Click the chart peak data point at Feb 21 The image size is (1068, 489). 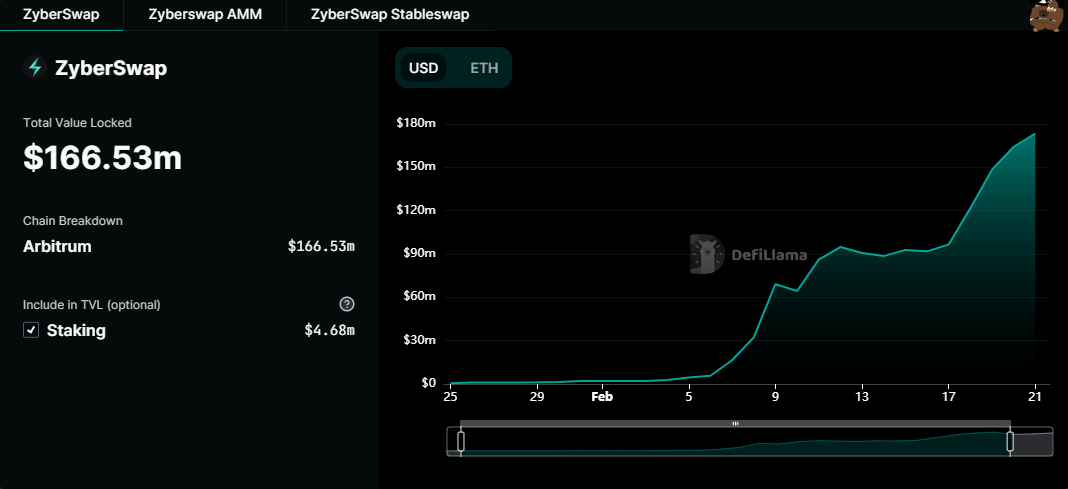(x=1035, y=133)
